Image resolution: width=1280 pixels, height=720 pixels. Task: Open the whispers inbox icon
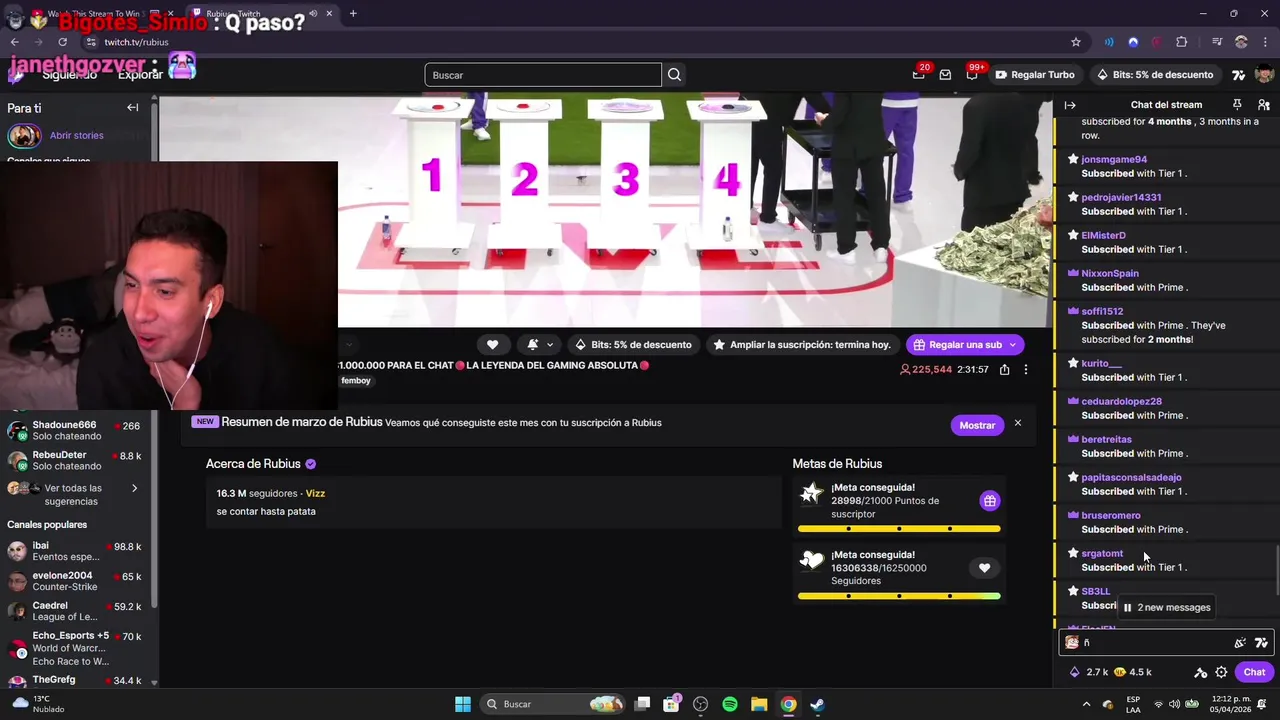pyautogui.click(x=945, y=75)
